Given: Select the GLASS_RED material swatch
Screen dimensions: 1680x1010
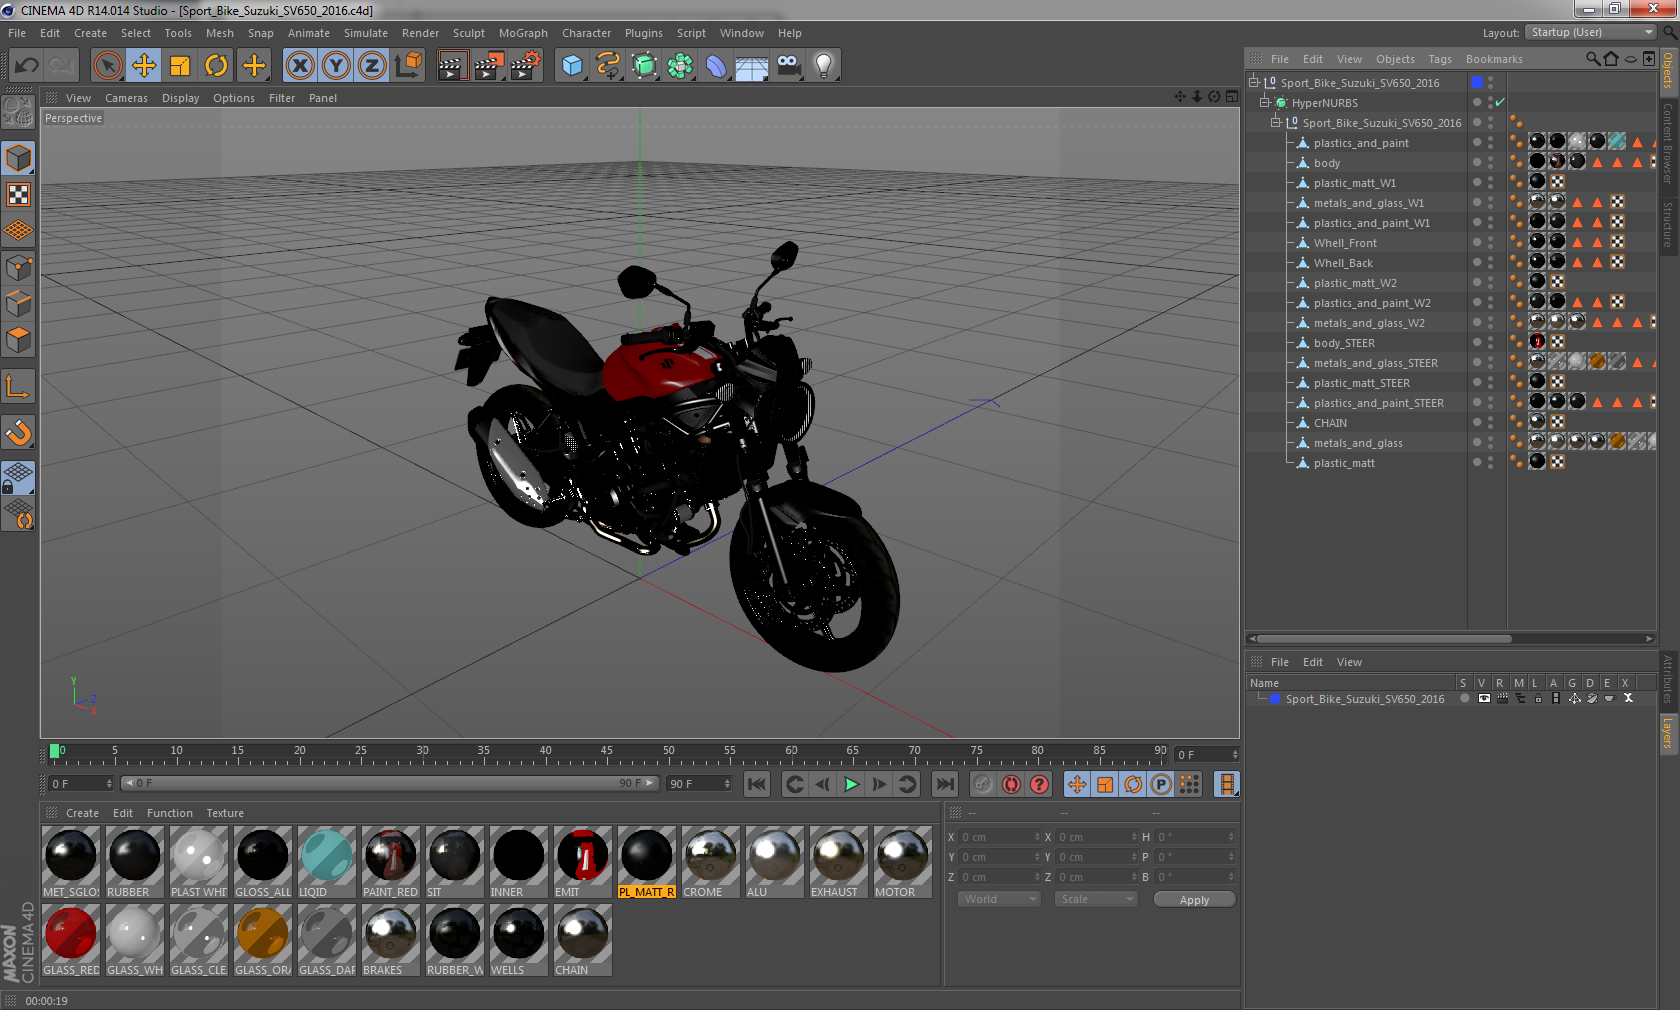Looking at the screenshot, I should [x=71, y=940].
